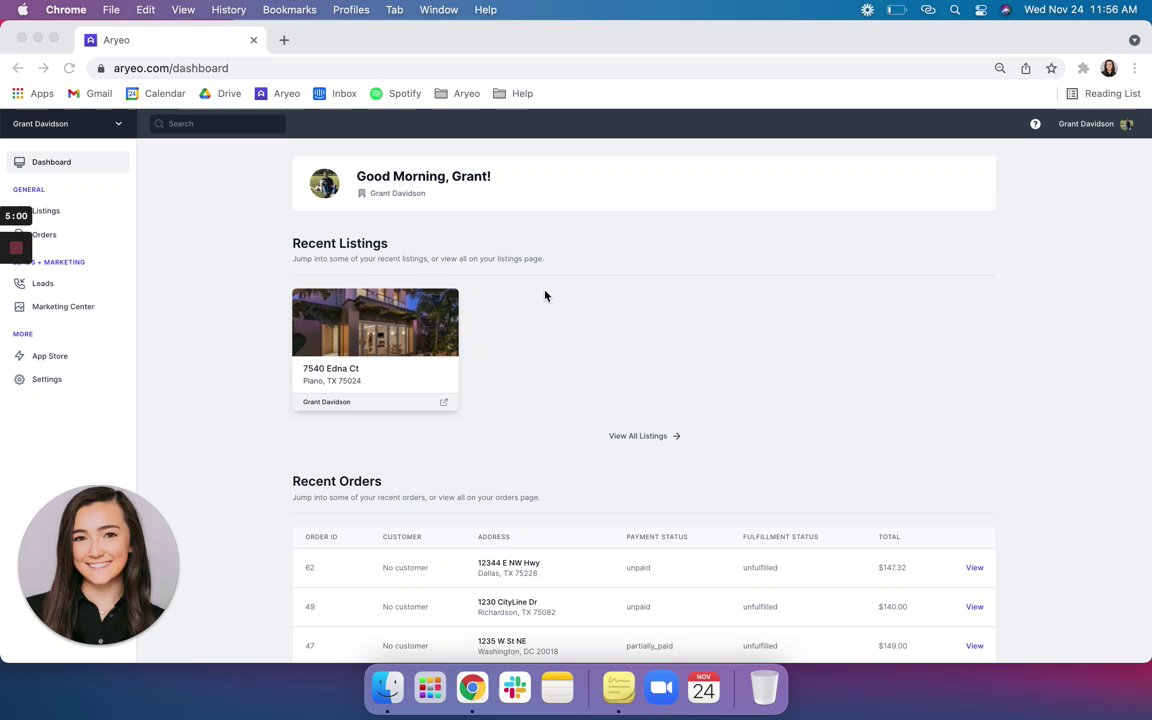Image resolution: width=1152 pixels, height=720 pixels.
Task: Click the share icon in address bar
Action: click(1026, 68)
